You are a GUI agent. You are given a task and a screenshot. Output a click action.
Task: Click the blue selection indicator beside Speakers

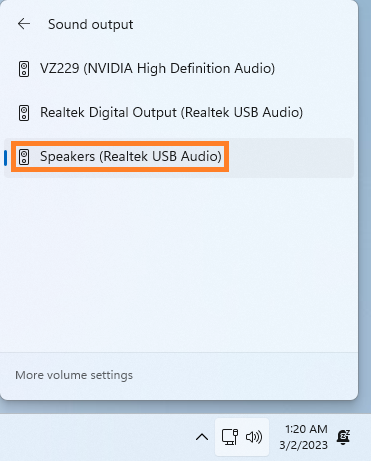pyautogui.click(x=5, y=158)
